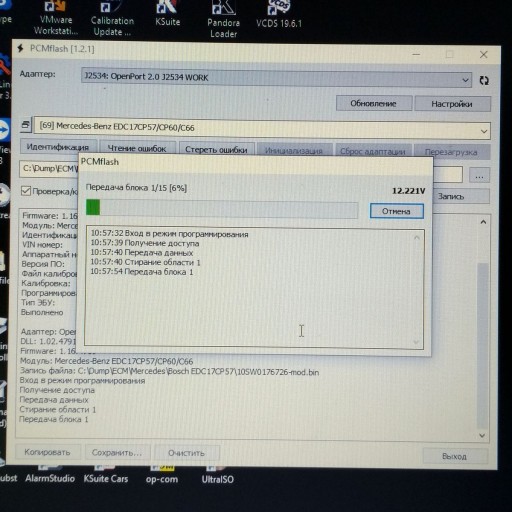Click main log line Вход в режим программирования
Viewport: 512px width, 512px height.
pyautogui.click(x=82, y=380)
